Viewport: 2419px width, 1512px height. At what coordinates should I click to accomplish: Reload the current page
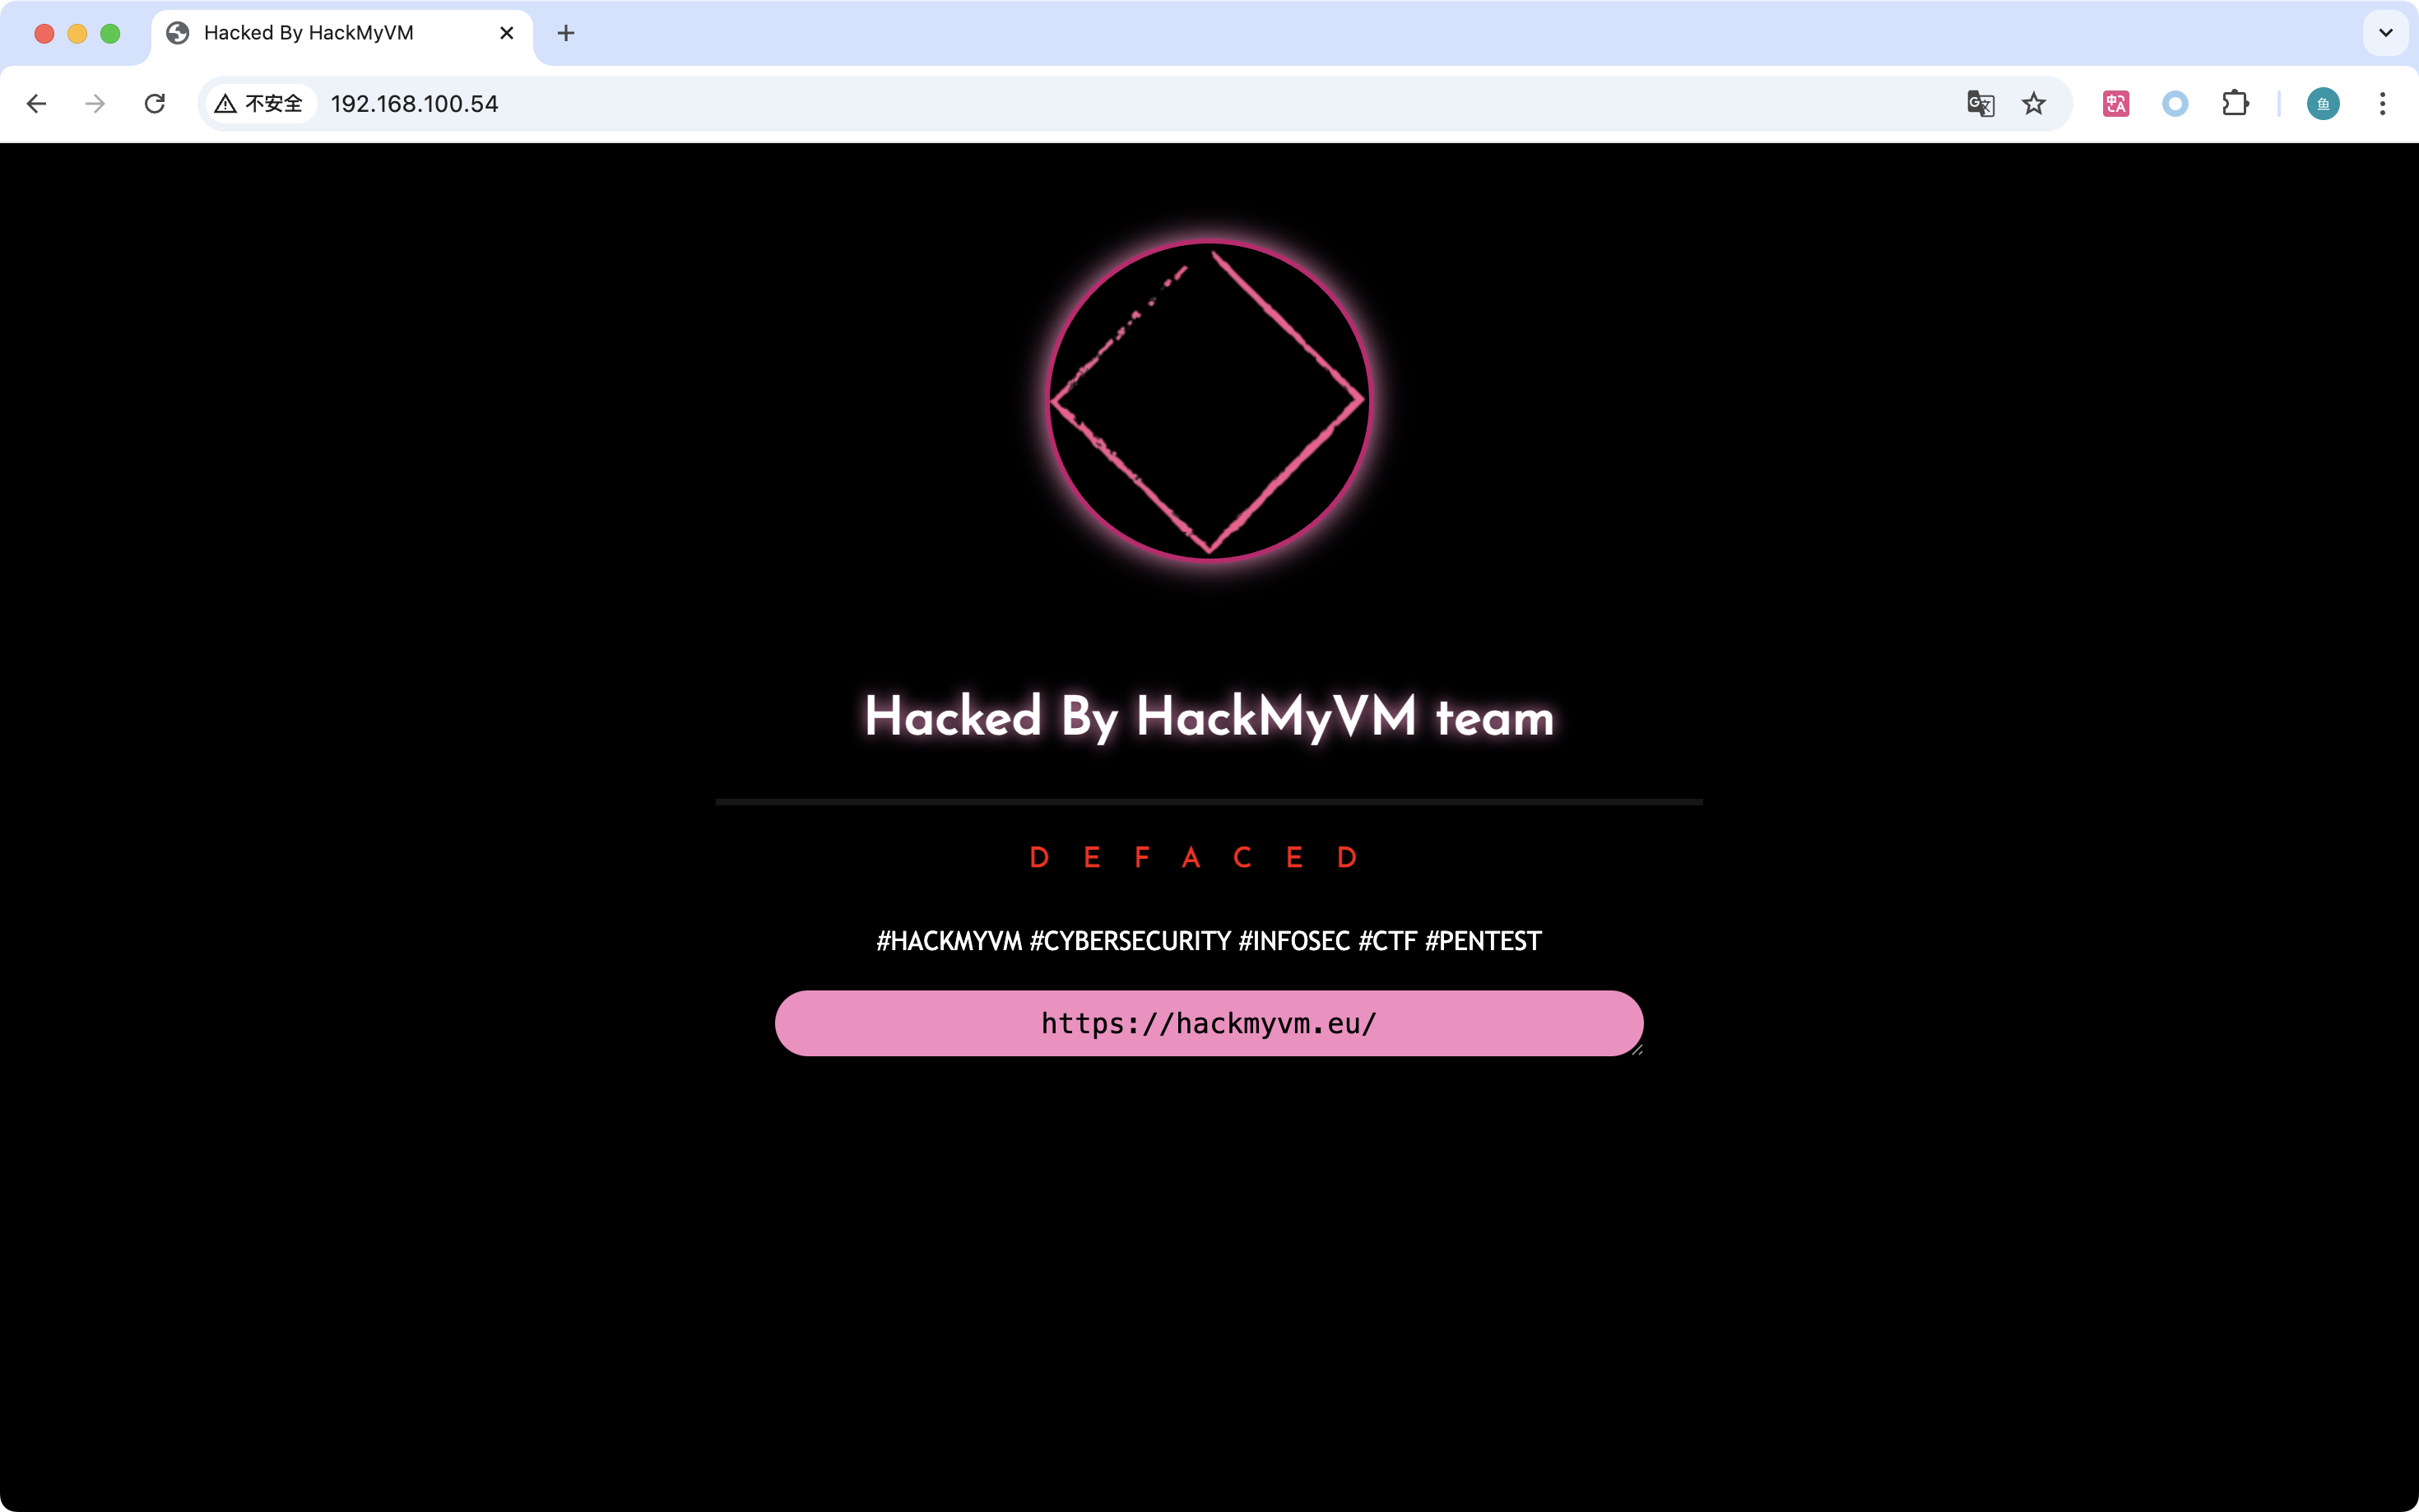pyautogui.click(x=155, y=104)
